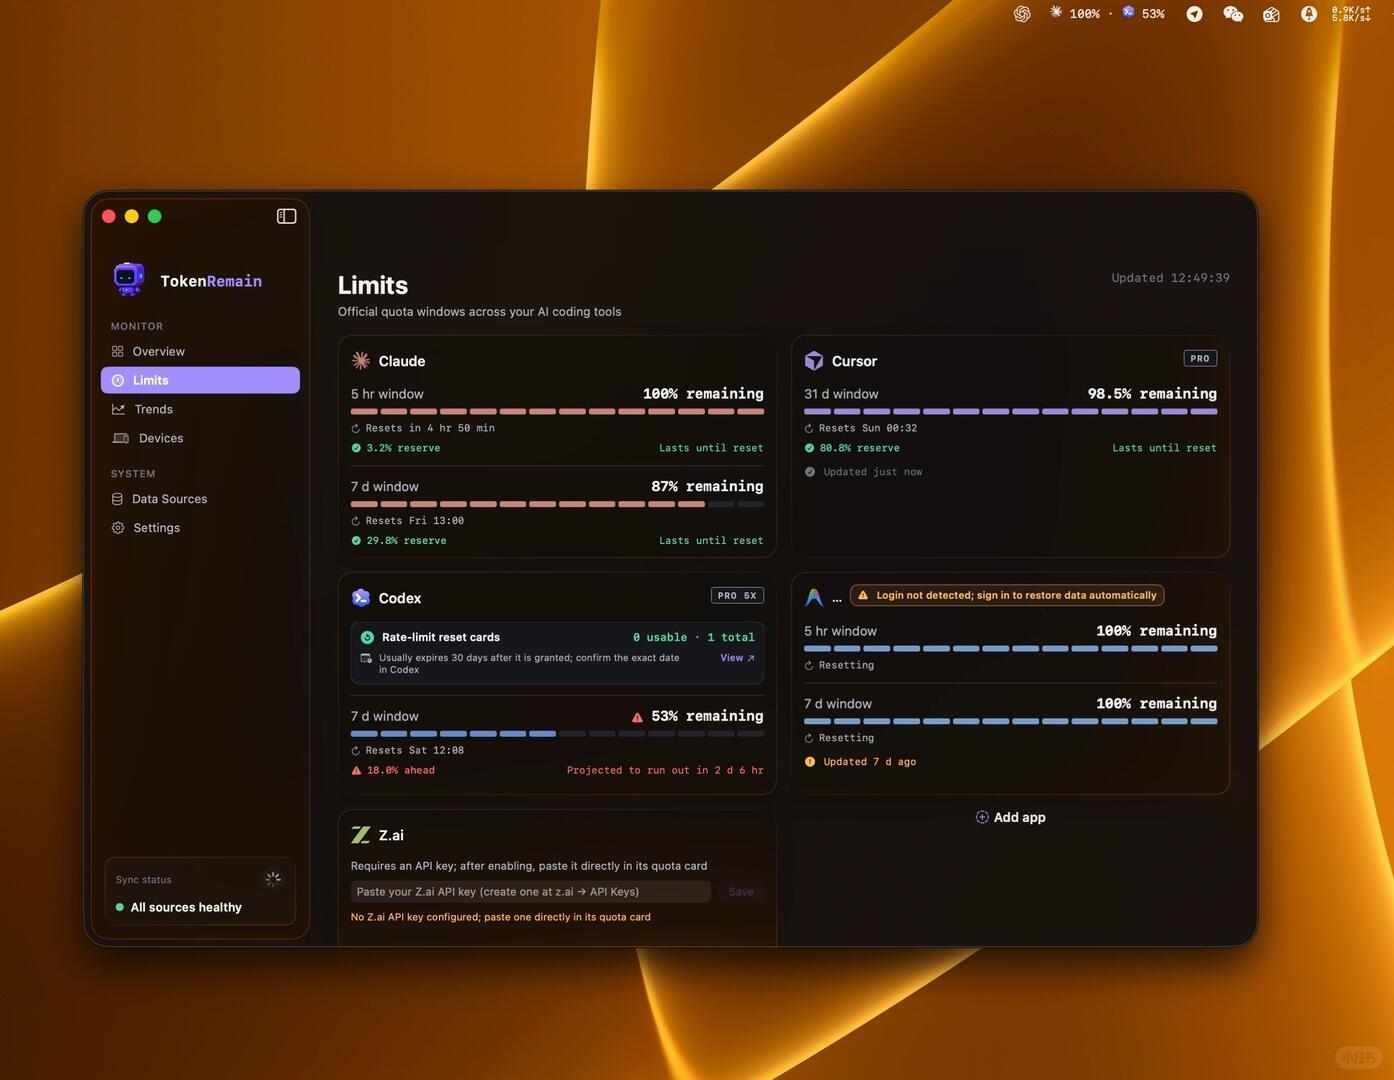Click the Cursor 31 d window progress bar
Image resolution: width=1394 pixels, height=1080 pixels.
click(x=1010, y=411)
